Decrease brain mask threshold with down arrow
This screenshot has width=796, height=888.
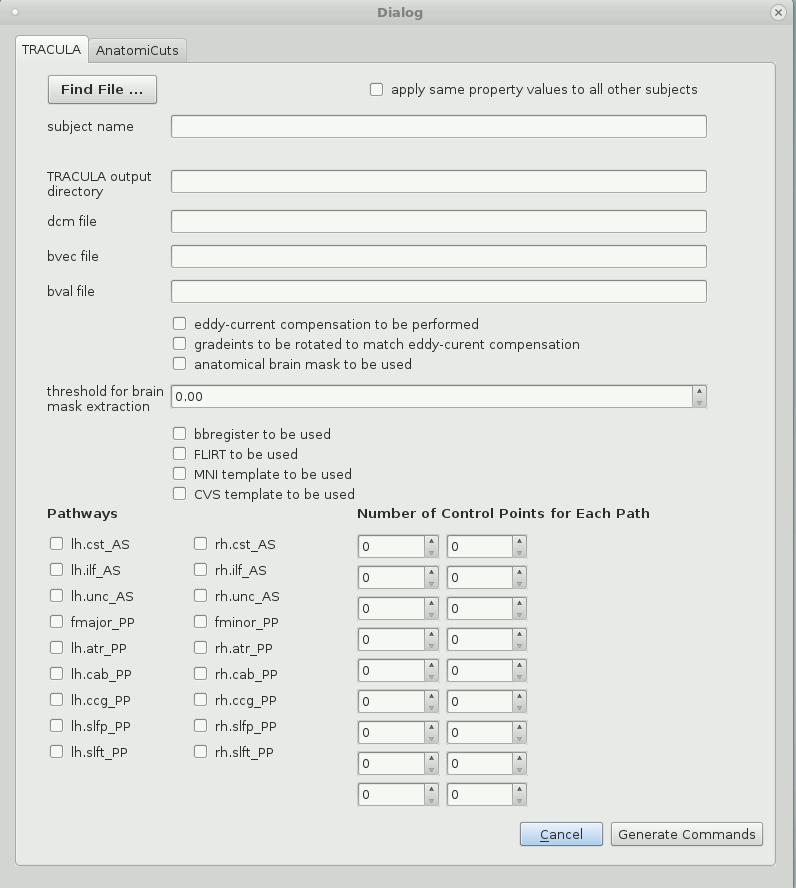point(699,402)
